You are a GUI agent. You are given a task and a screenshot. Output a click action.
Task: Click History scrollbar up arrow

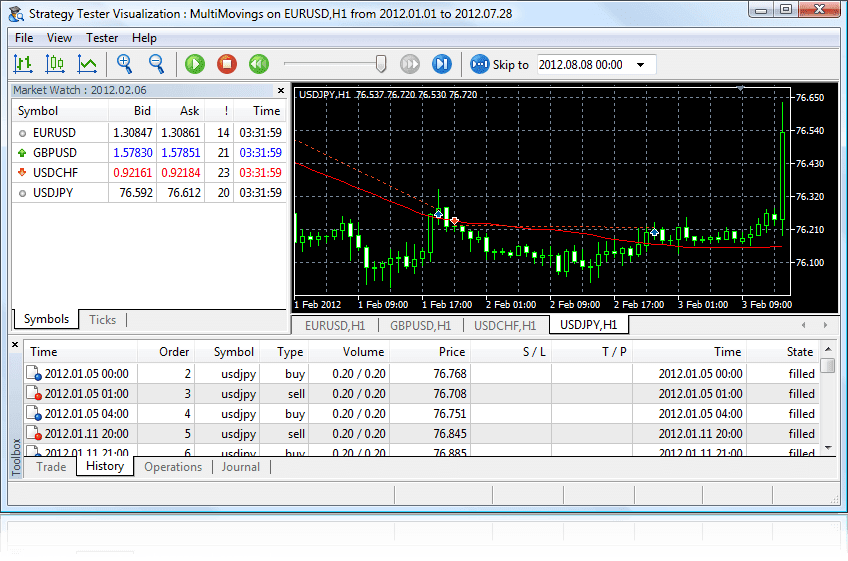pyautogui.click(x=827, y=349)
